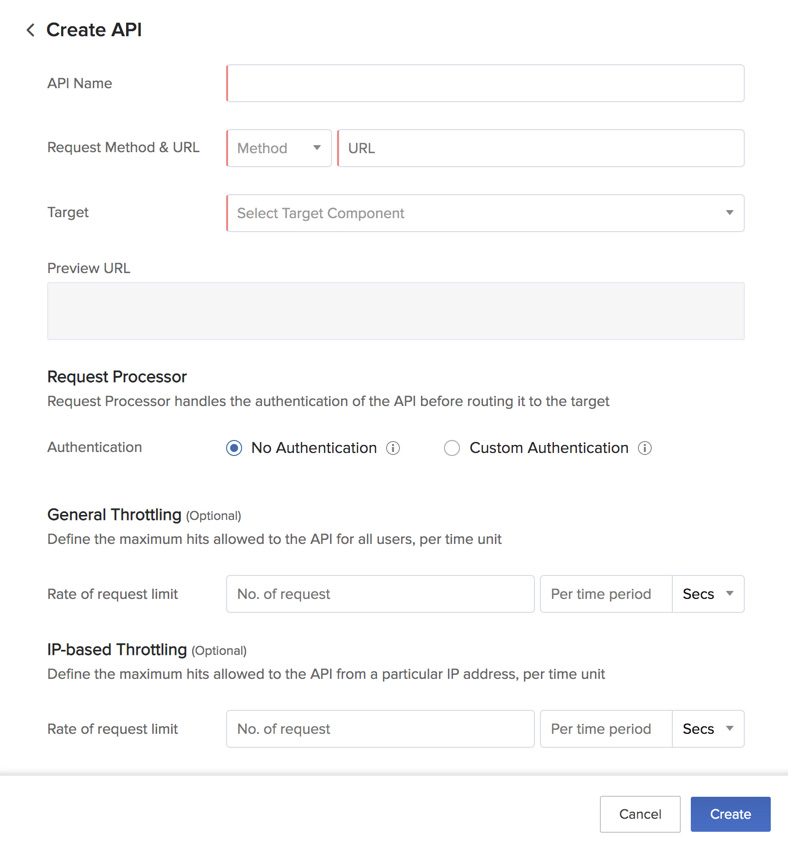
Task: Click the Preview URL display box
Action: [395, 311]
